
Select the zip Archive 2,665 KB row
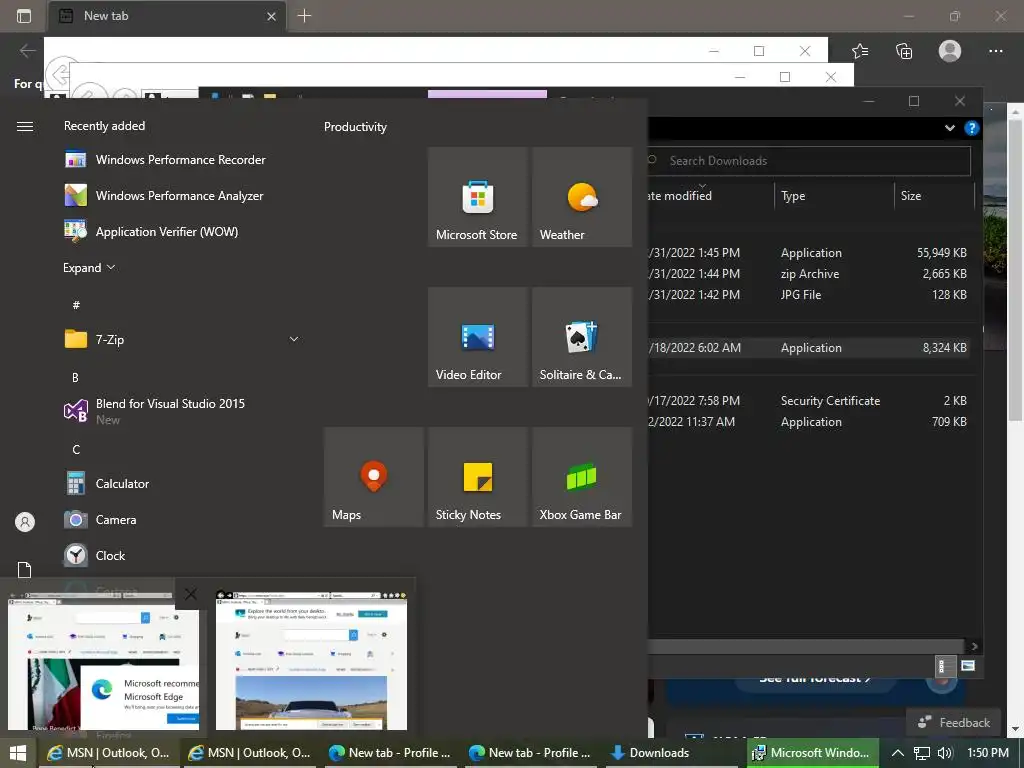click(x=808, y=274)
